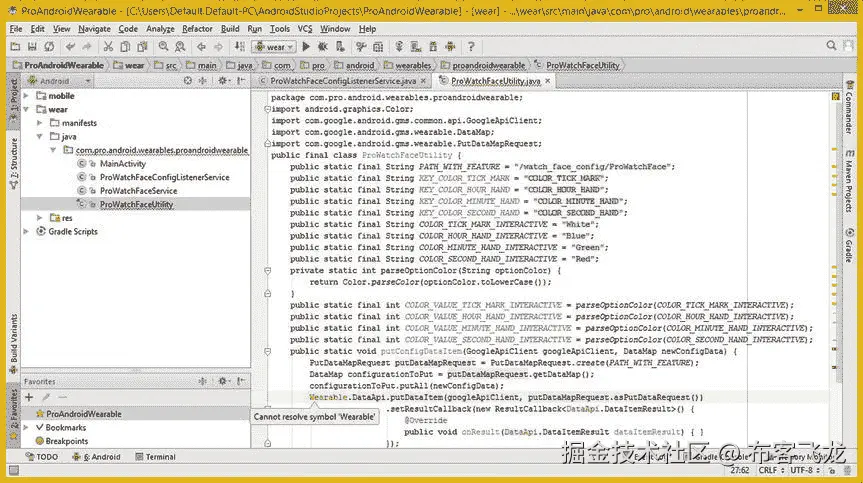Open the Refactor menu

[197, 29]
